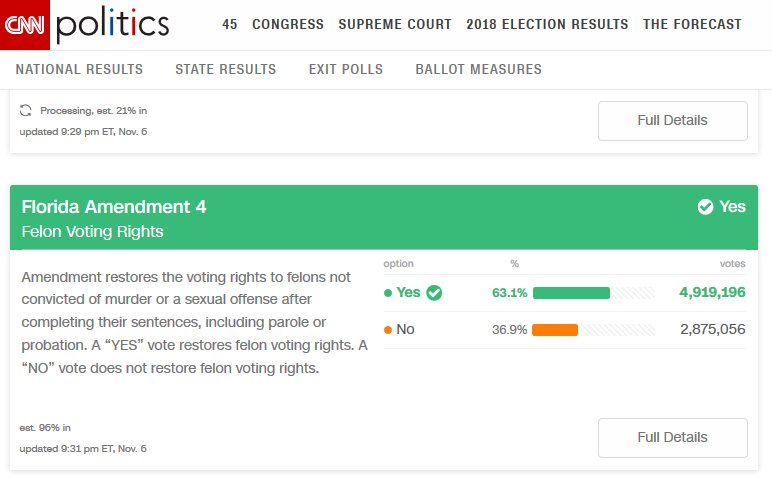
Task: Click Full Details button for upper measure
Action: [x=673, y=121]
